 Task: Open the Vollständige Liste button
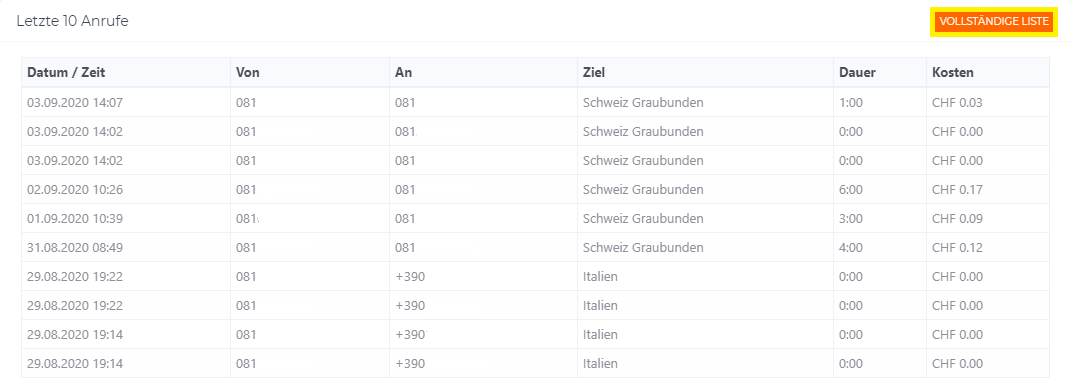point(994,22)
